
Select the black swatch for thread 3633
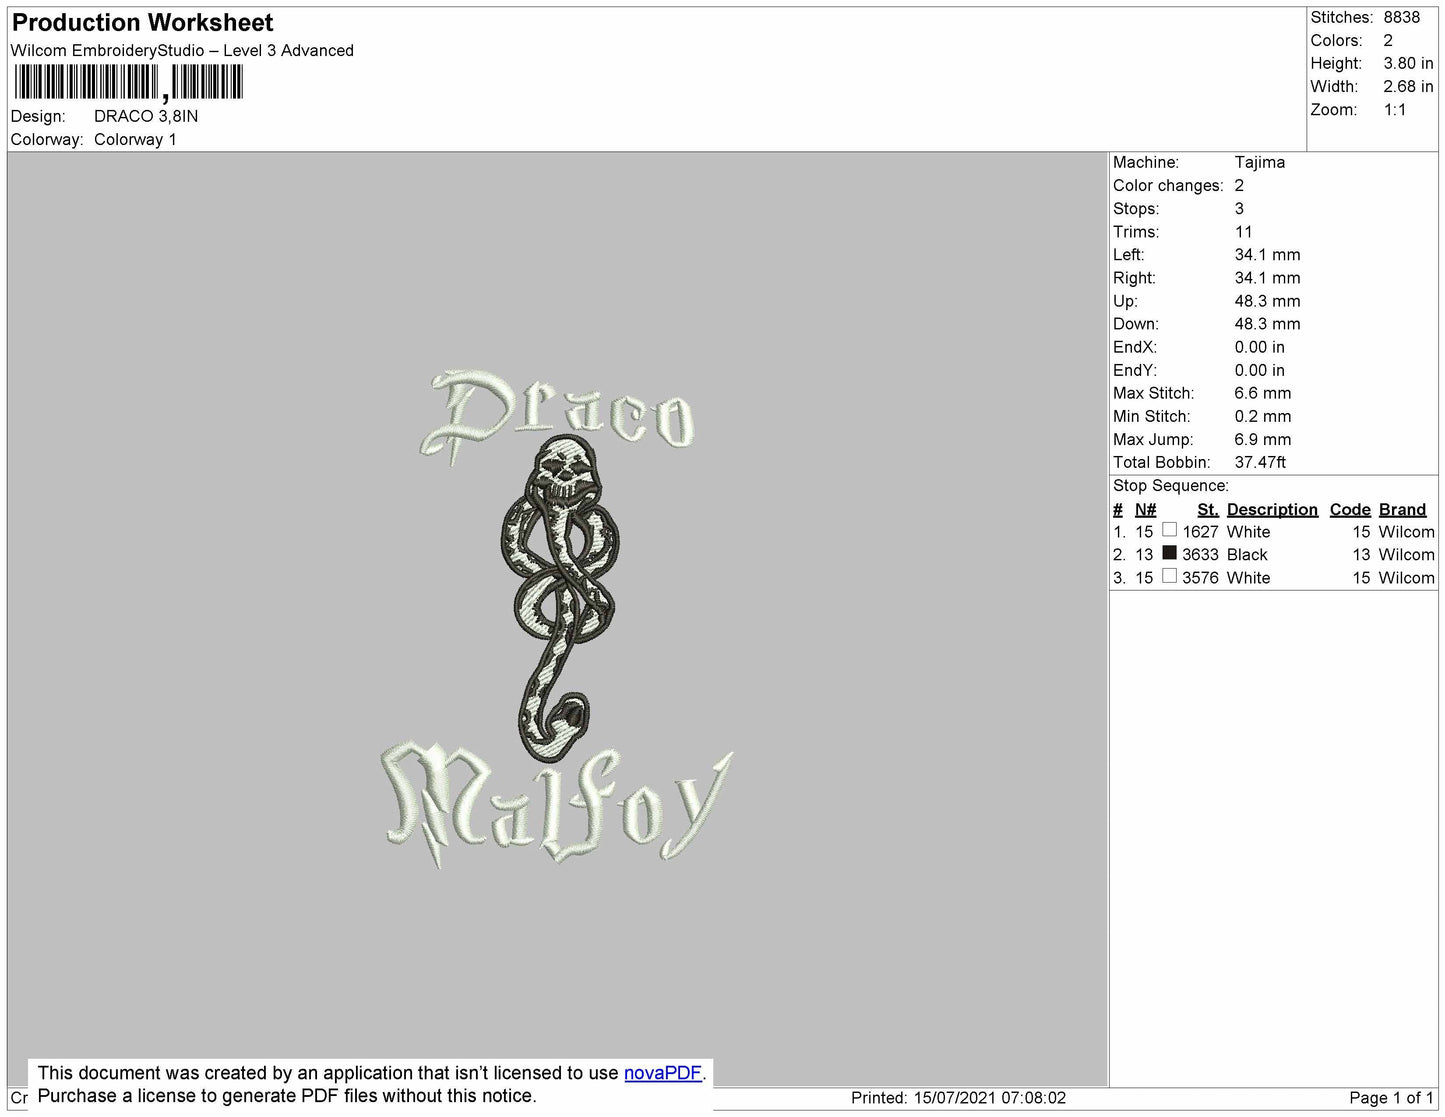coord(1169,553)
